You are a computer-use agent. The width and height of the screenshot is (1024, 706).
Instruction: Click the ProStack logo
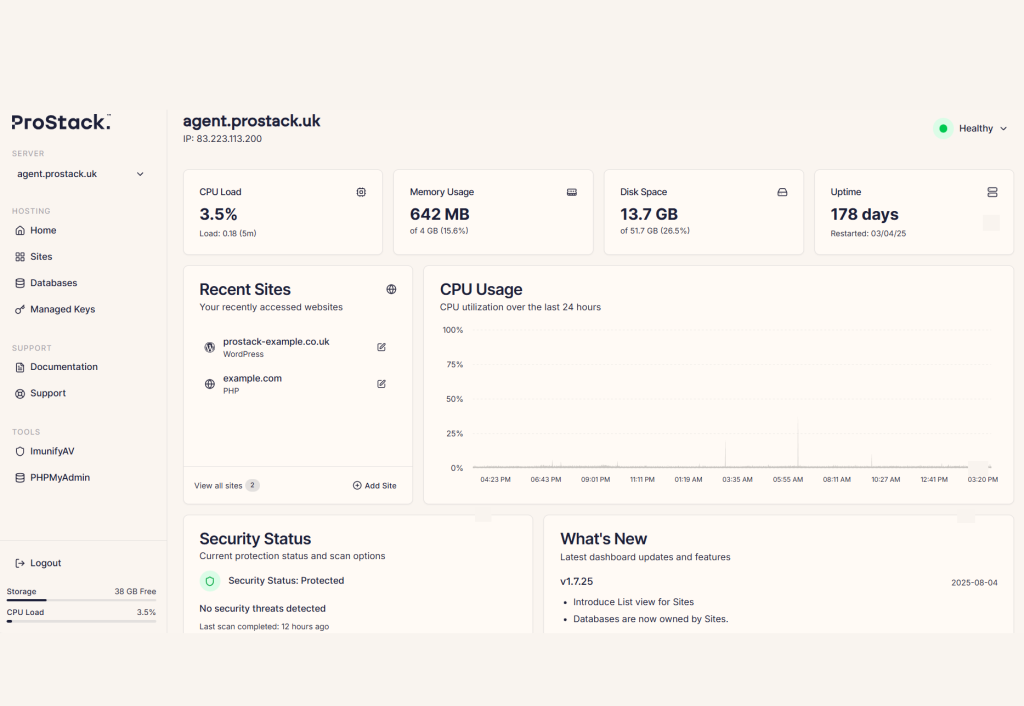(61, 122)
